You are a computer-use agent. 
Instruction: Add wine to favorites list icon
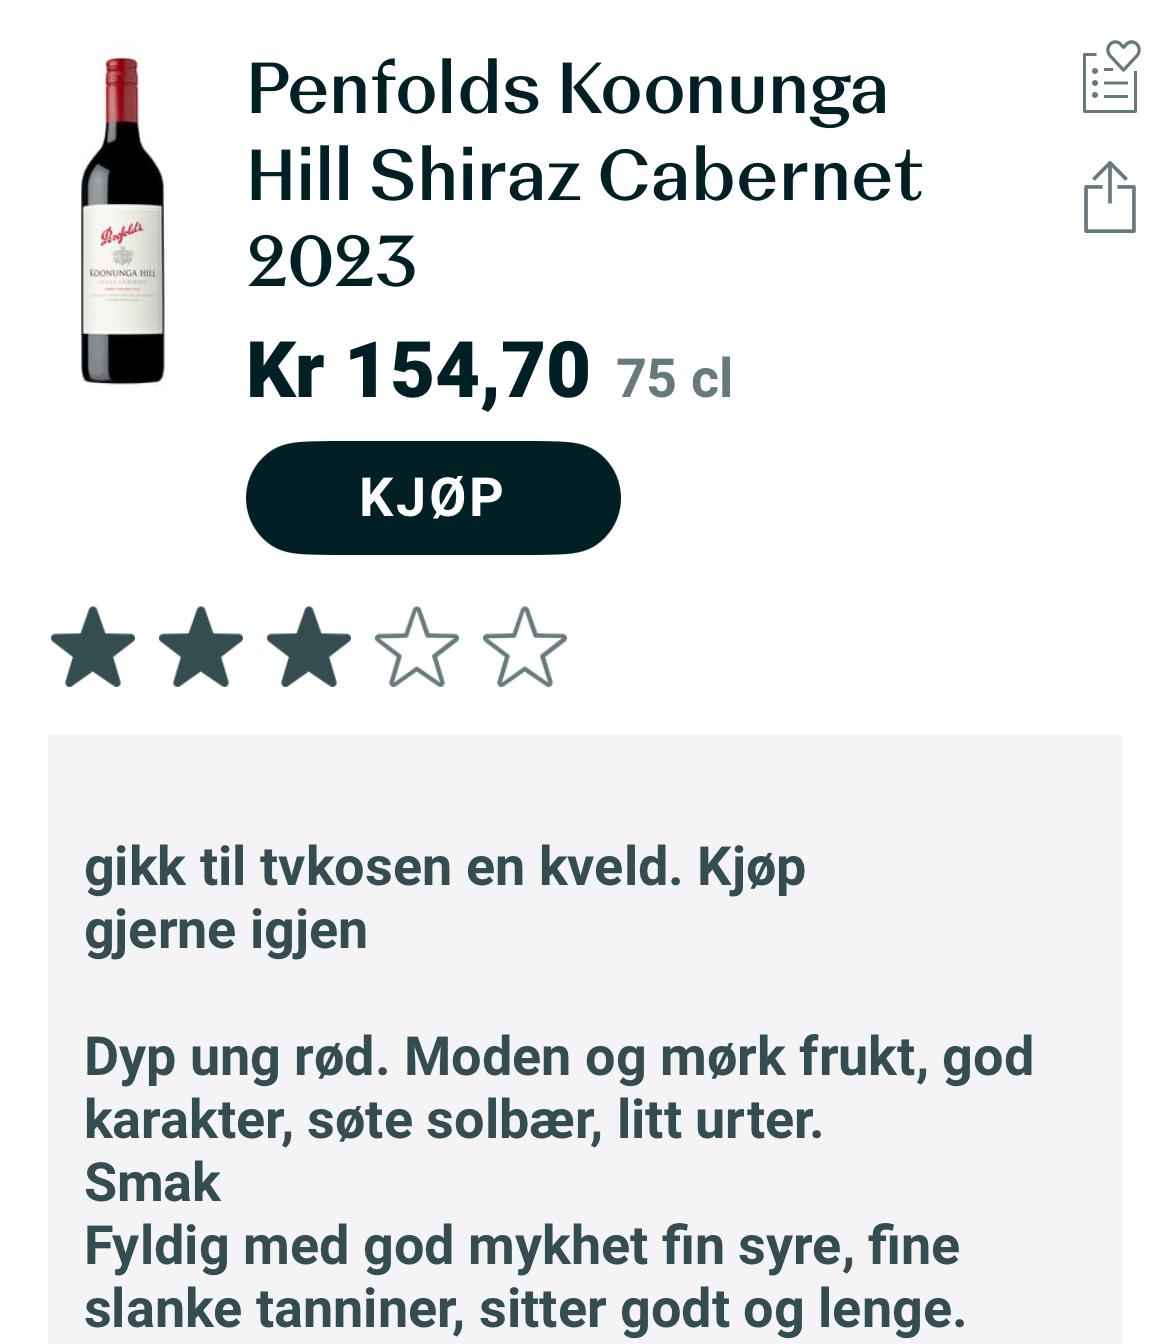1111,76
